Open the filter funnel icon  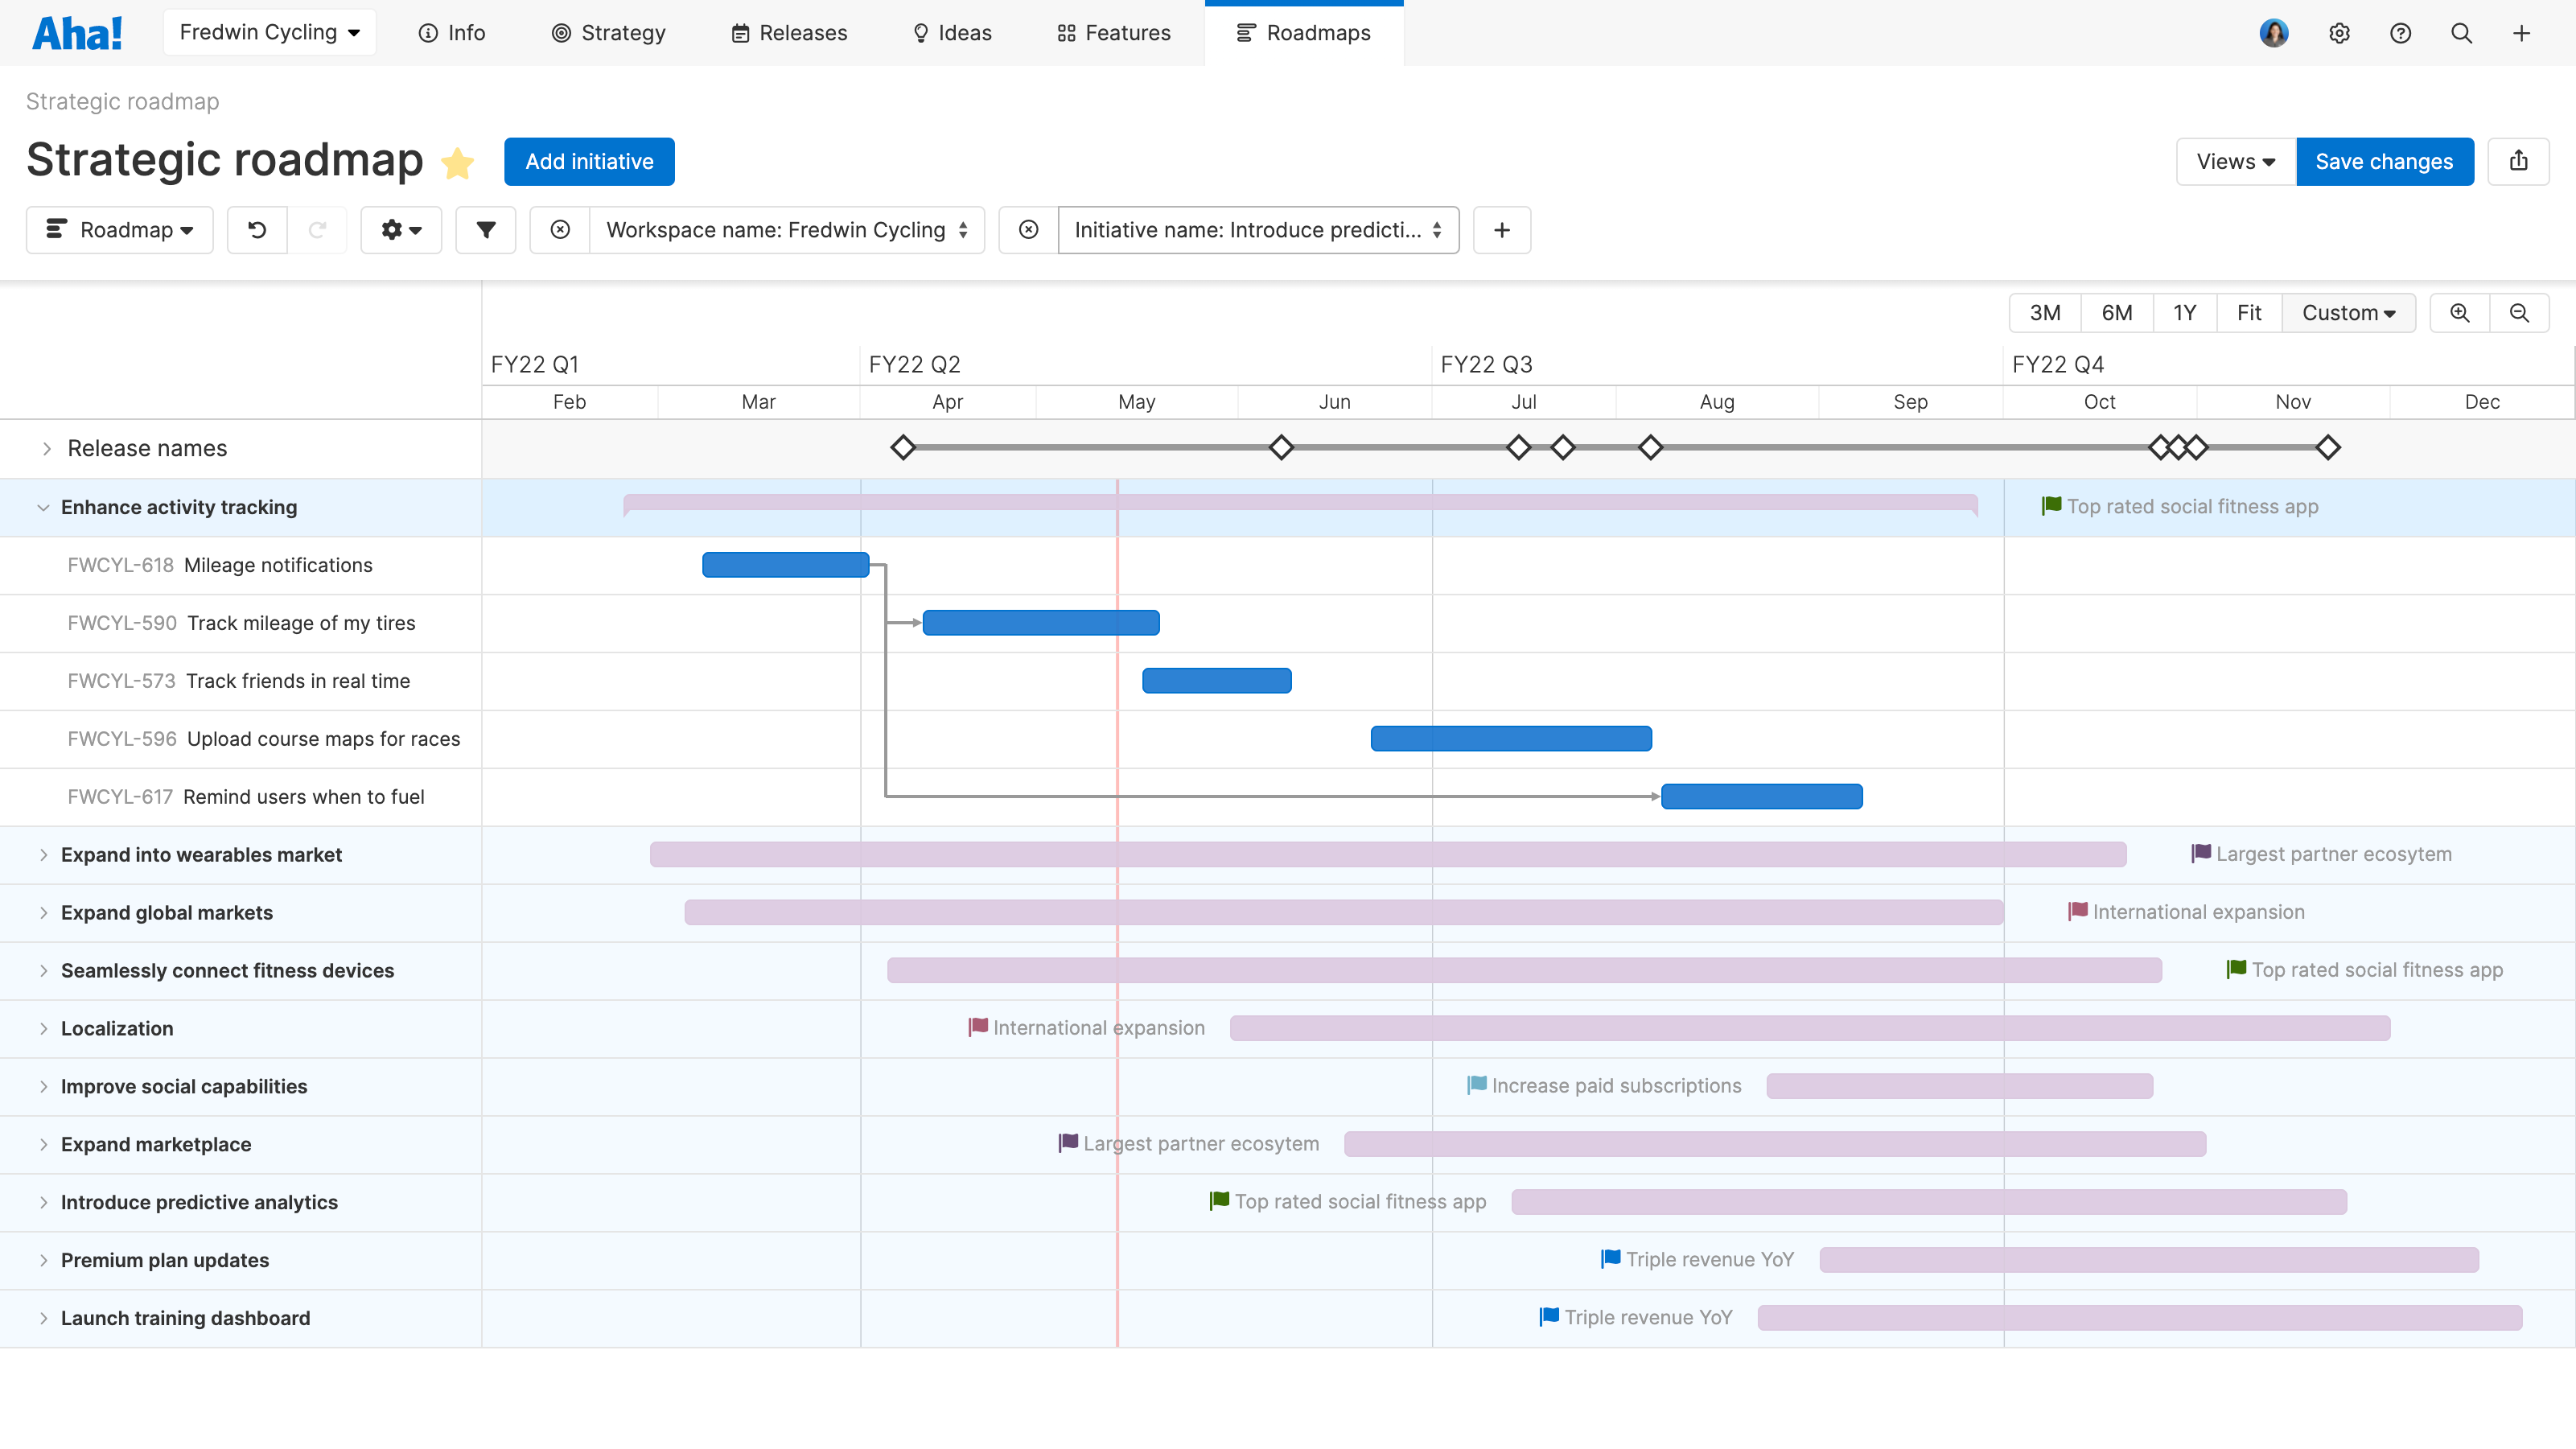[x=486, y=230]
